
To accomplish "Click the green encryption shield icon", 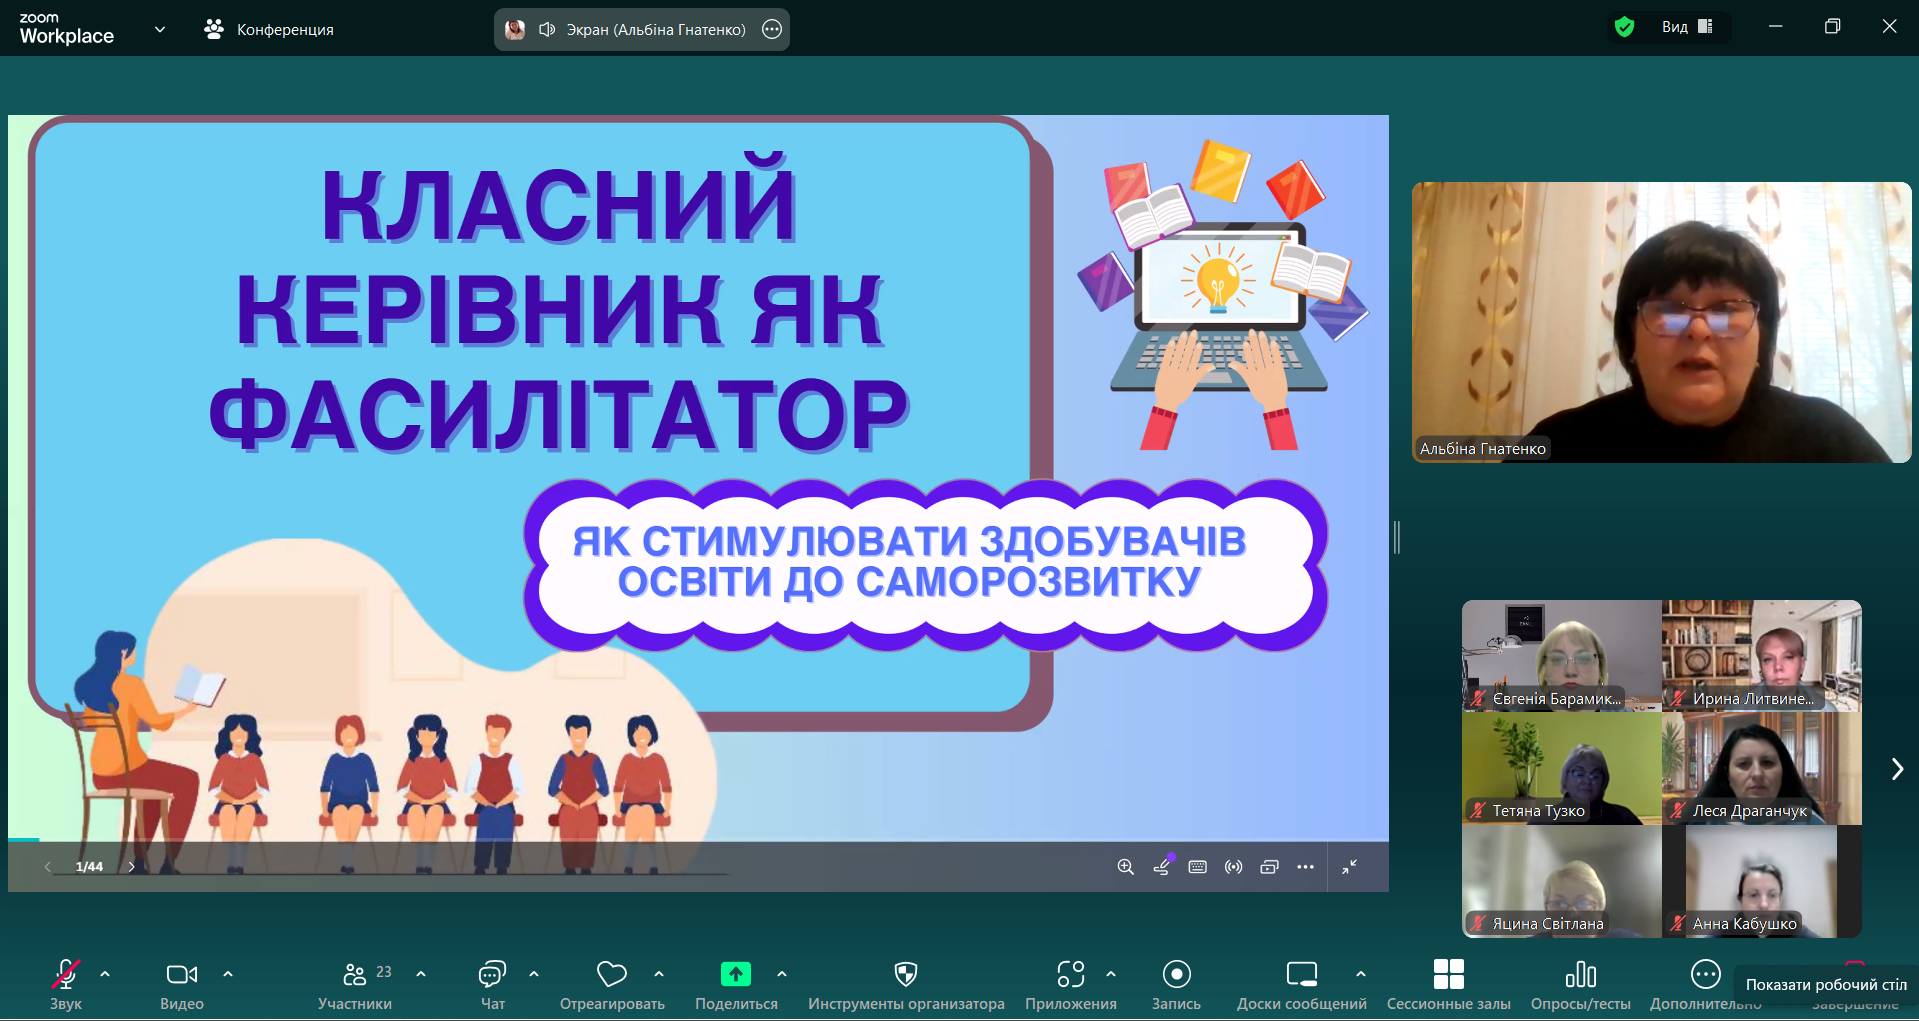I will coord(1625,27).
